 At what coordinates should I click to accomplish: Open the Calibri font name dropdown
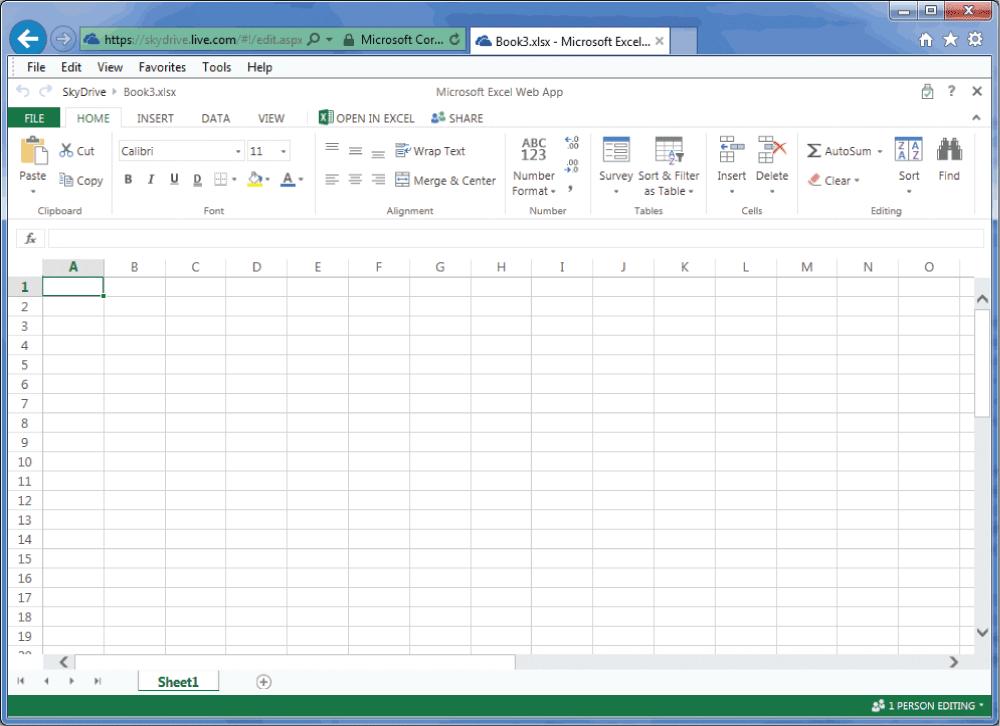tap(237, 150)
